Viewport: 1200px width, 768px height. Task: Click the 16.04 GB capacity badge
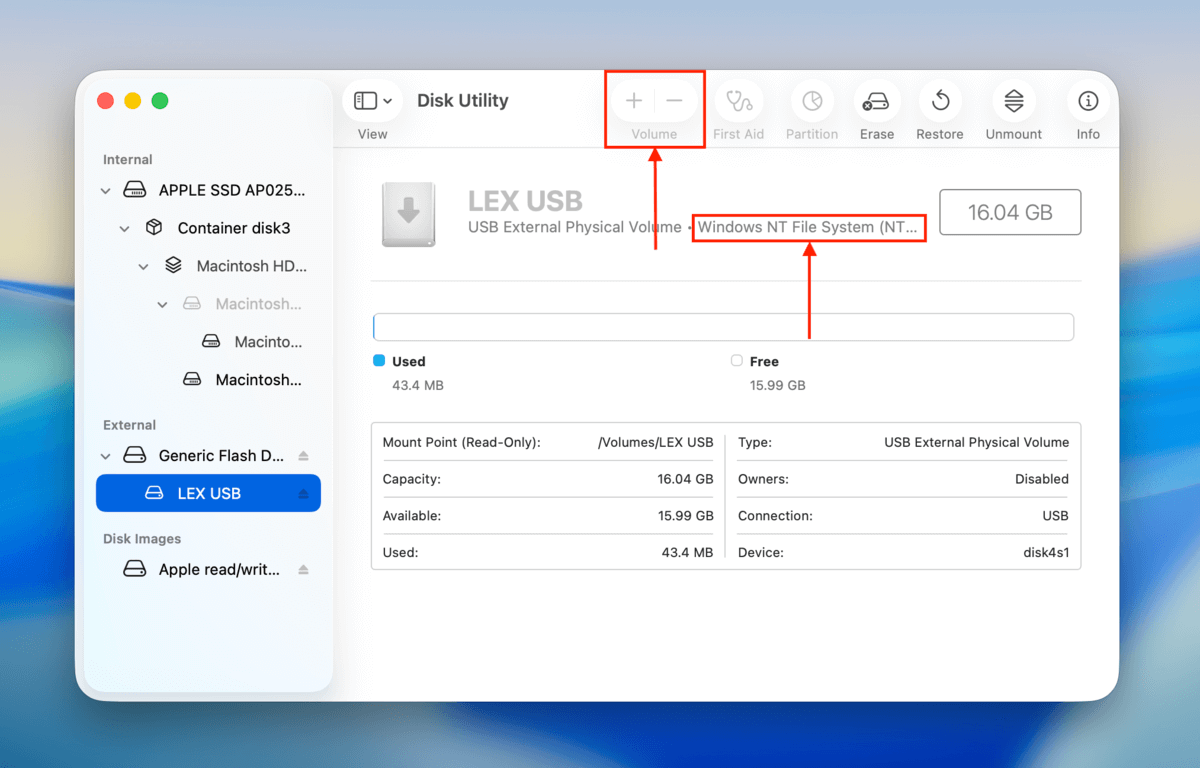1010,212
